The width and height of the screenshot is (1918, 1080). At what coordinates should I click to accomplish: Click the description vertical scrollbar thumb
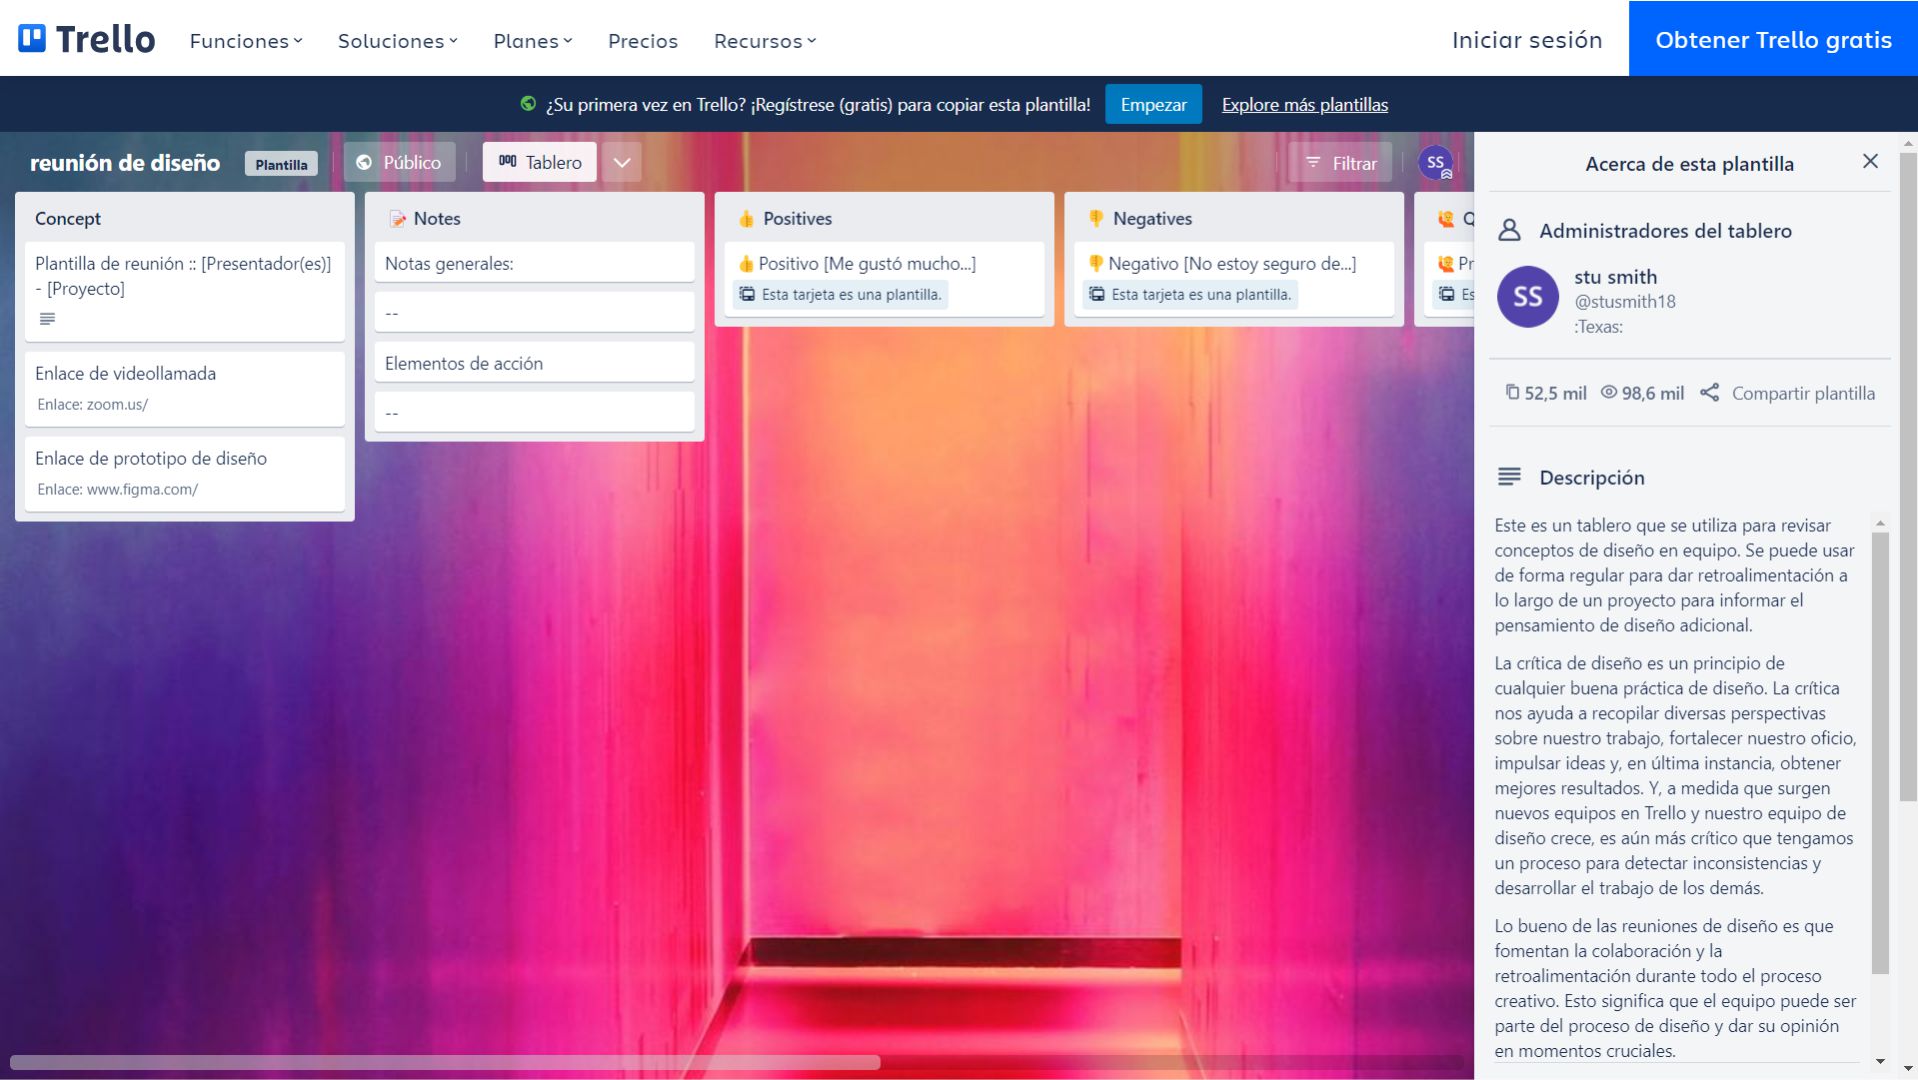(1880, 752)
